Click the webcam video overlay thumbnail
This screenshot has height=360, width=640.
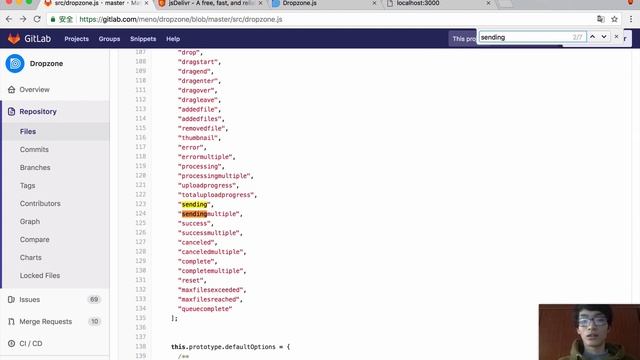pyautogui.click(x=589, y=332)
